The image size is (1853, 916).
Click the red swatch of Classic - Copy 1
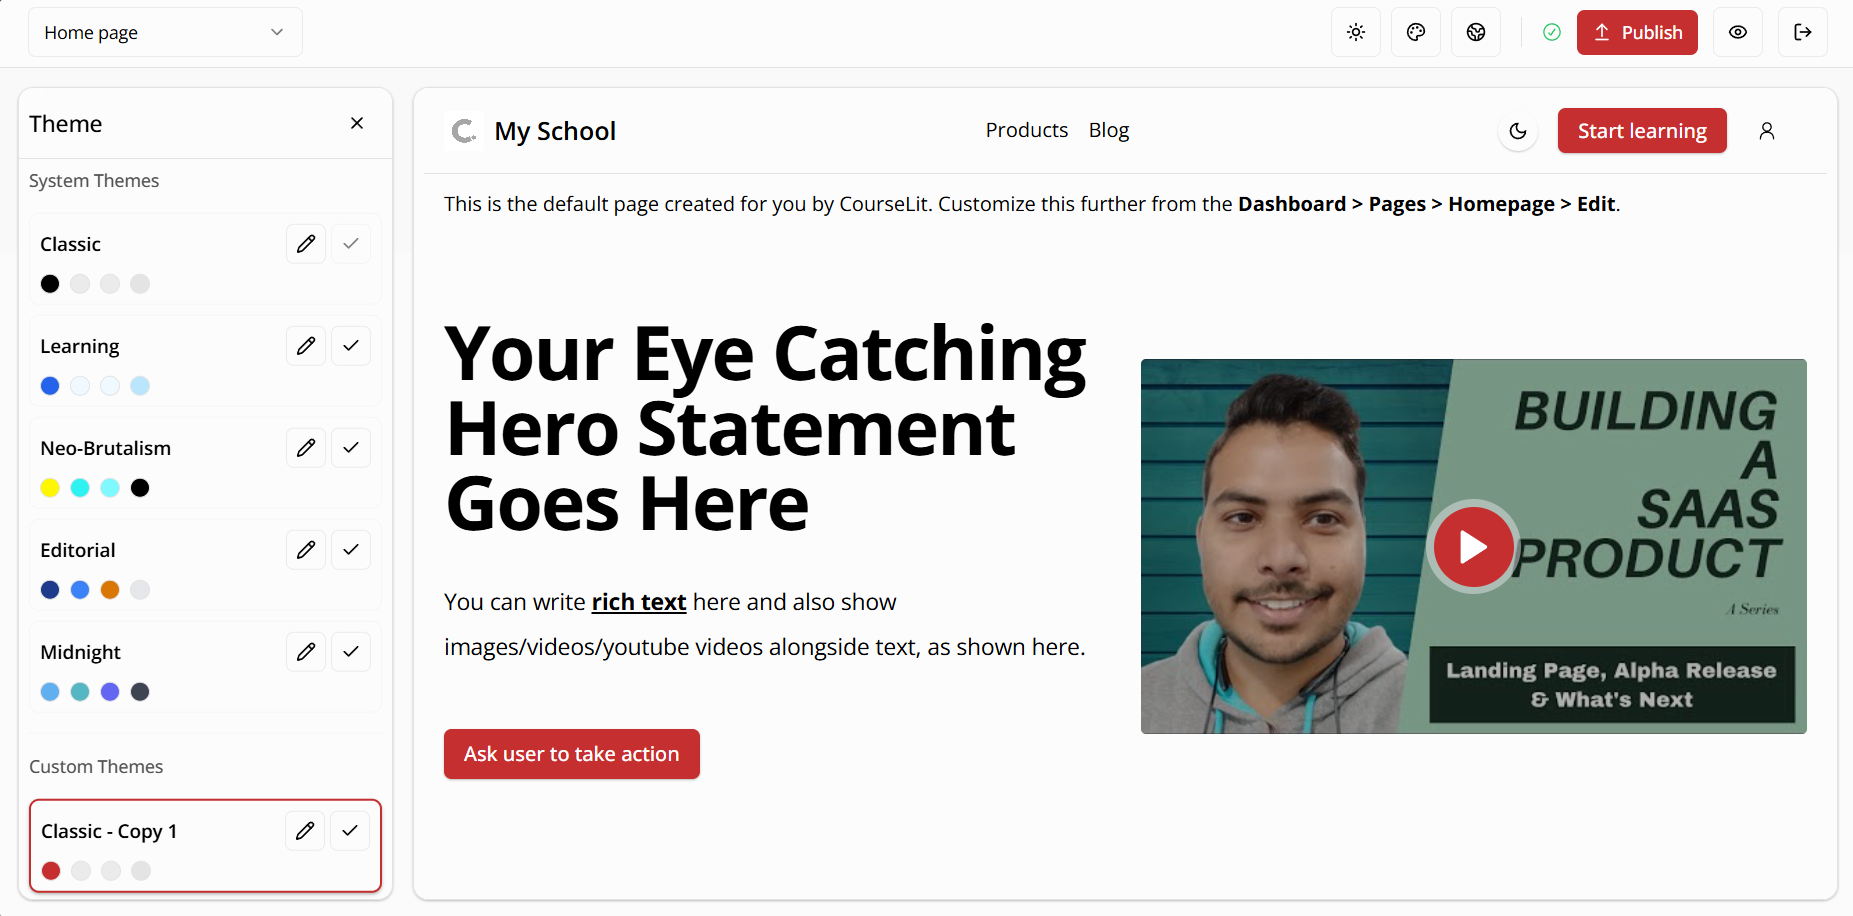[x=51, y=871]
